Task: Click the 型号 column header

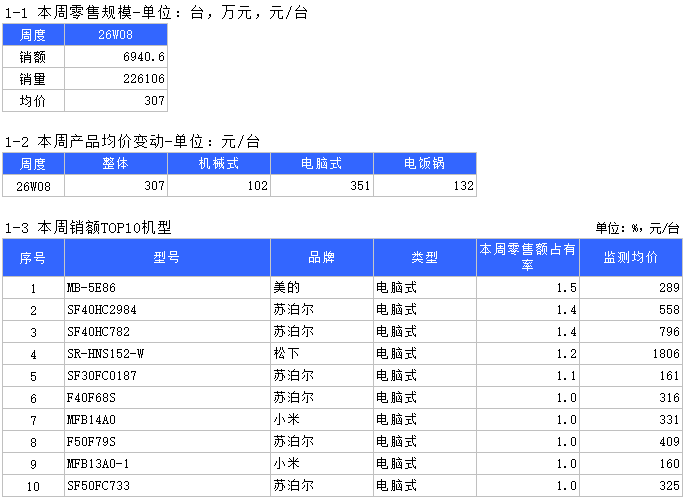Action: click(x=167, y=258)
